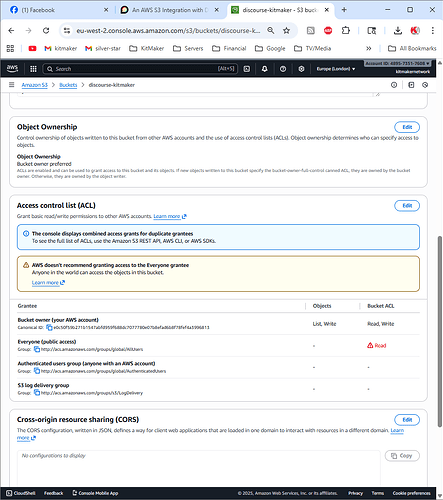Copy the LogDelivery group URL
The image size is (443, 500).
click(37, 393)
